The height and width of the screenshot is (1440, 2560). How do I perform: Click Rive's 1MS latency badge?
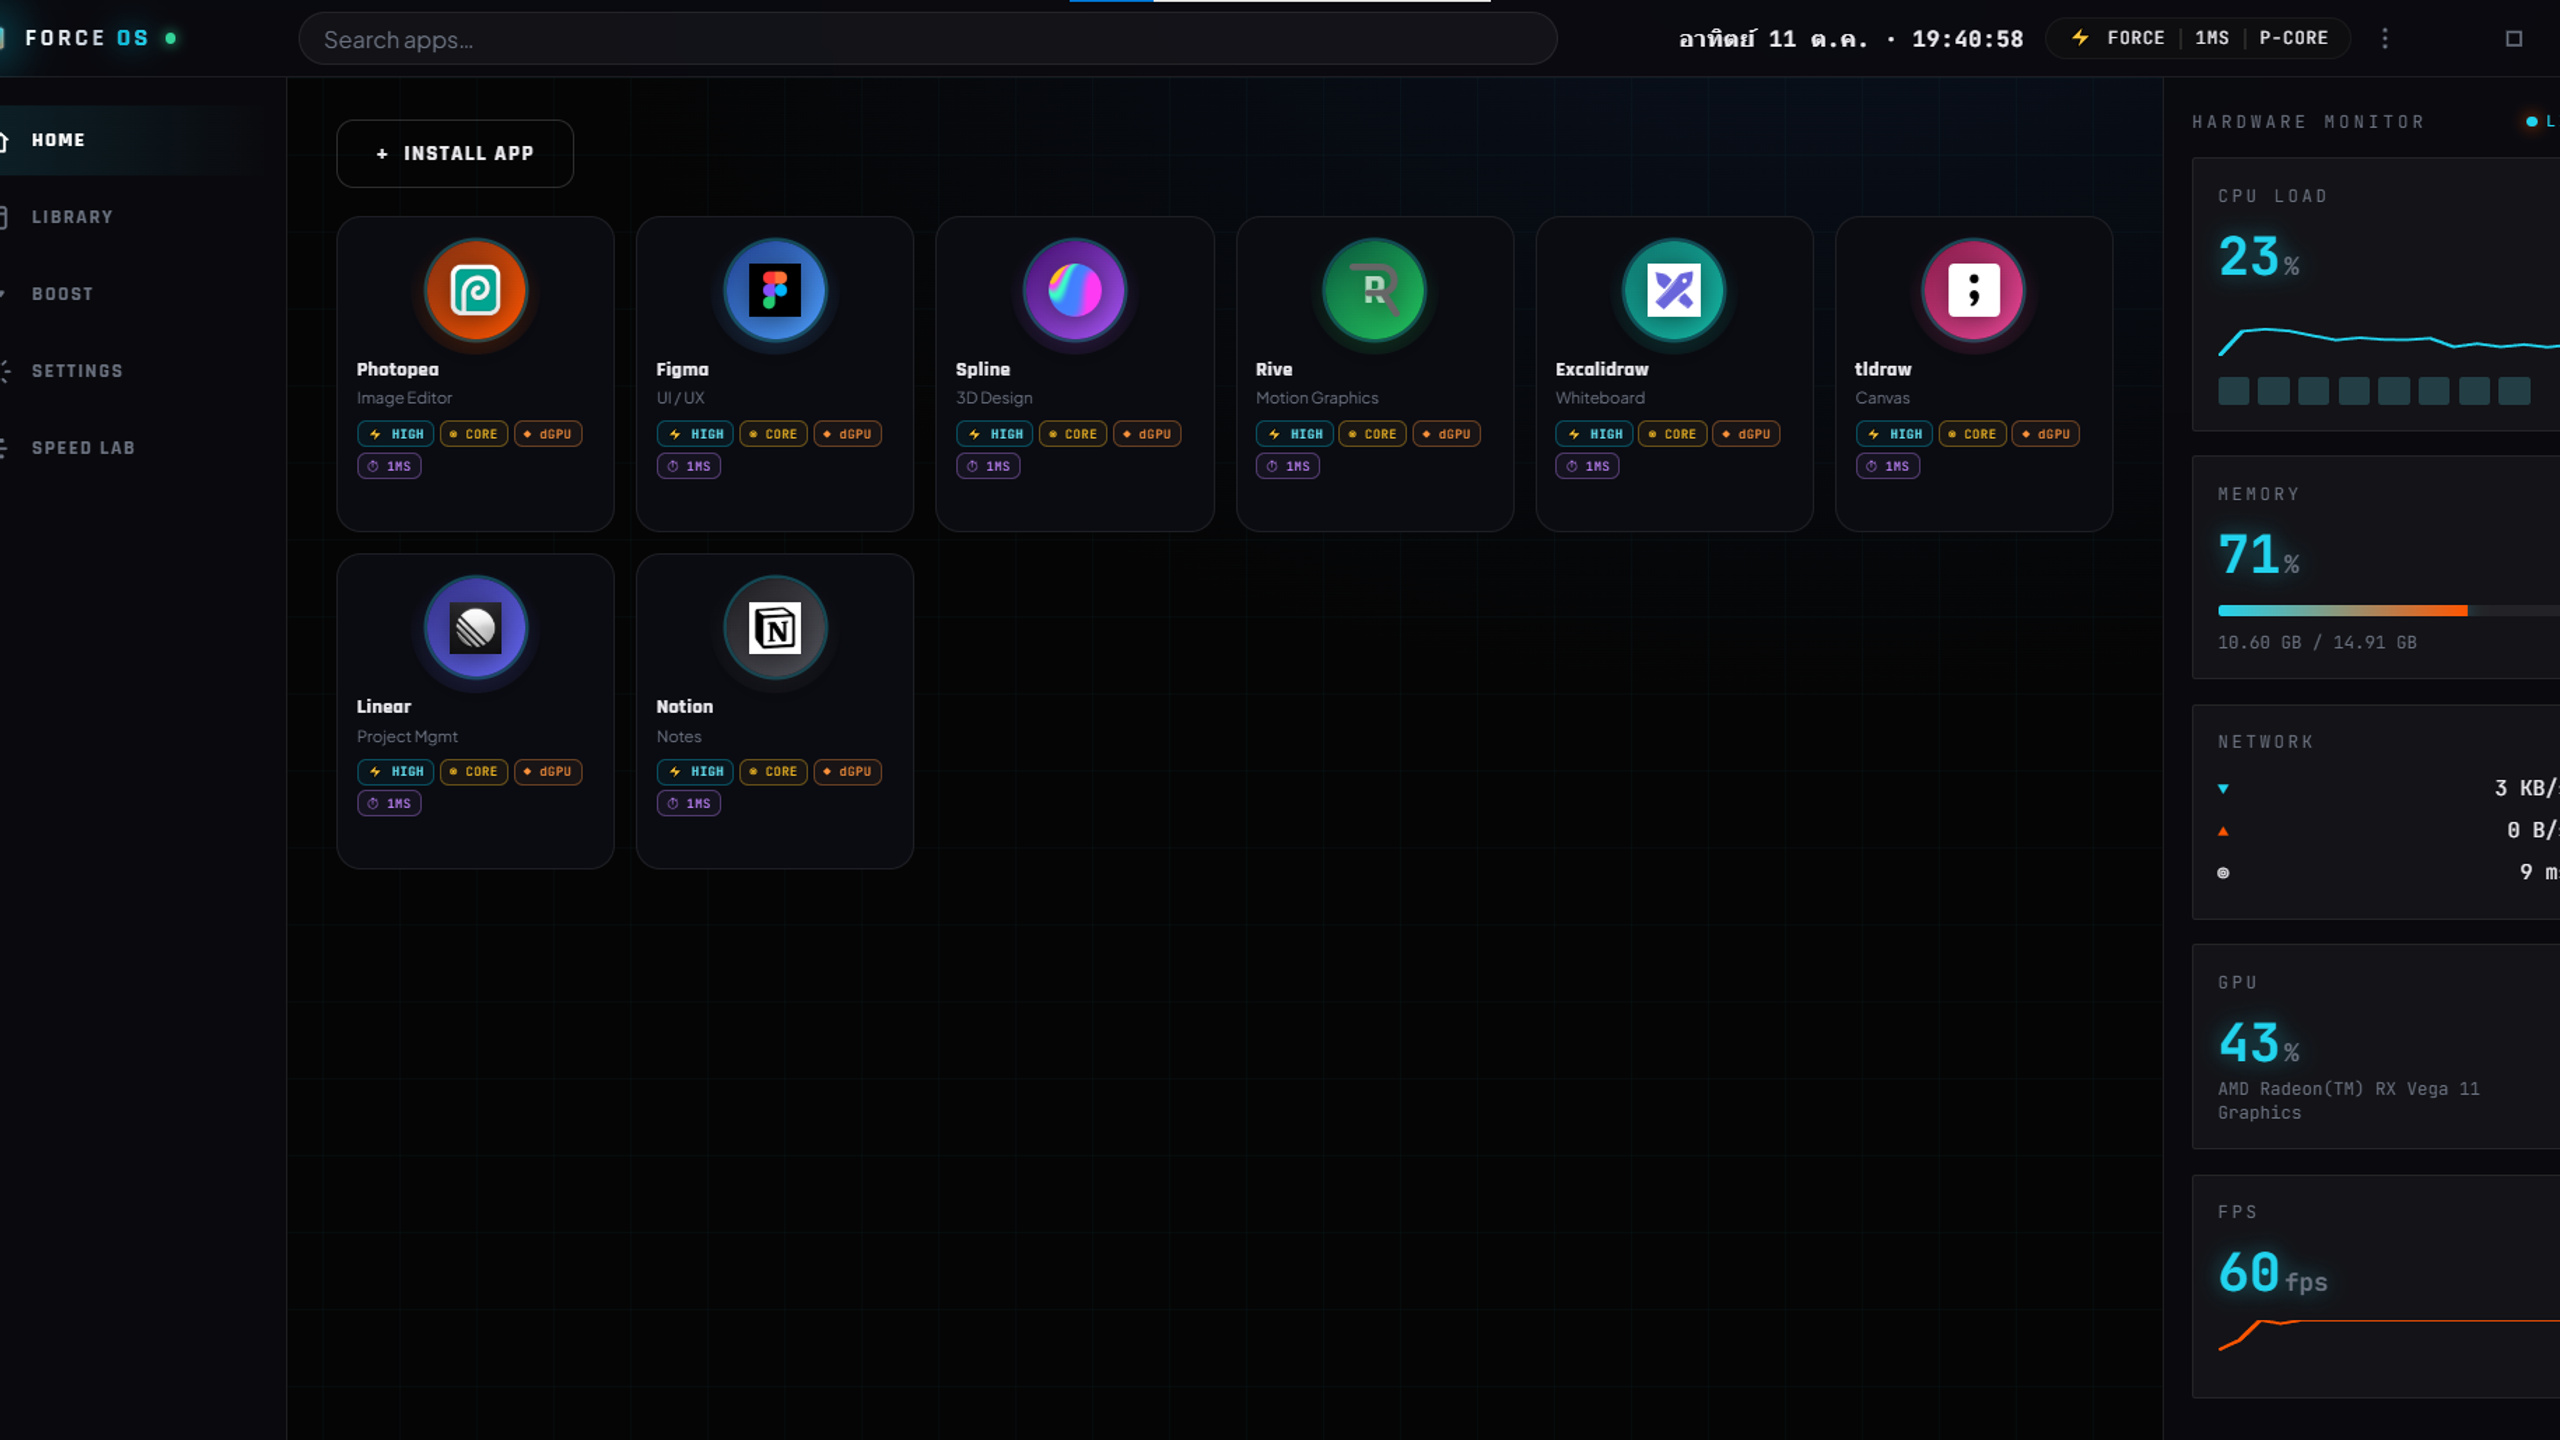[1288, 466]
